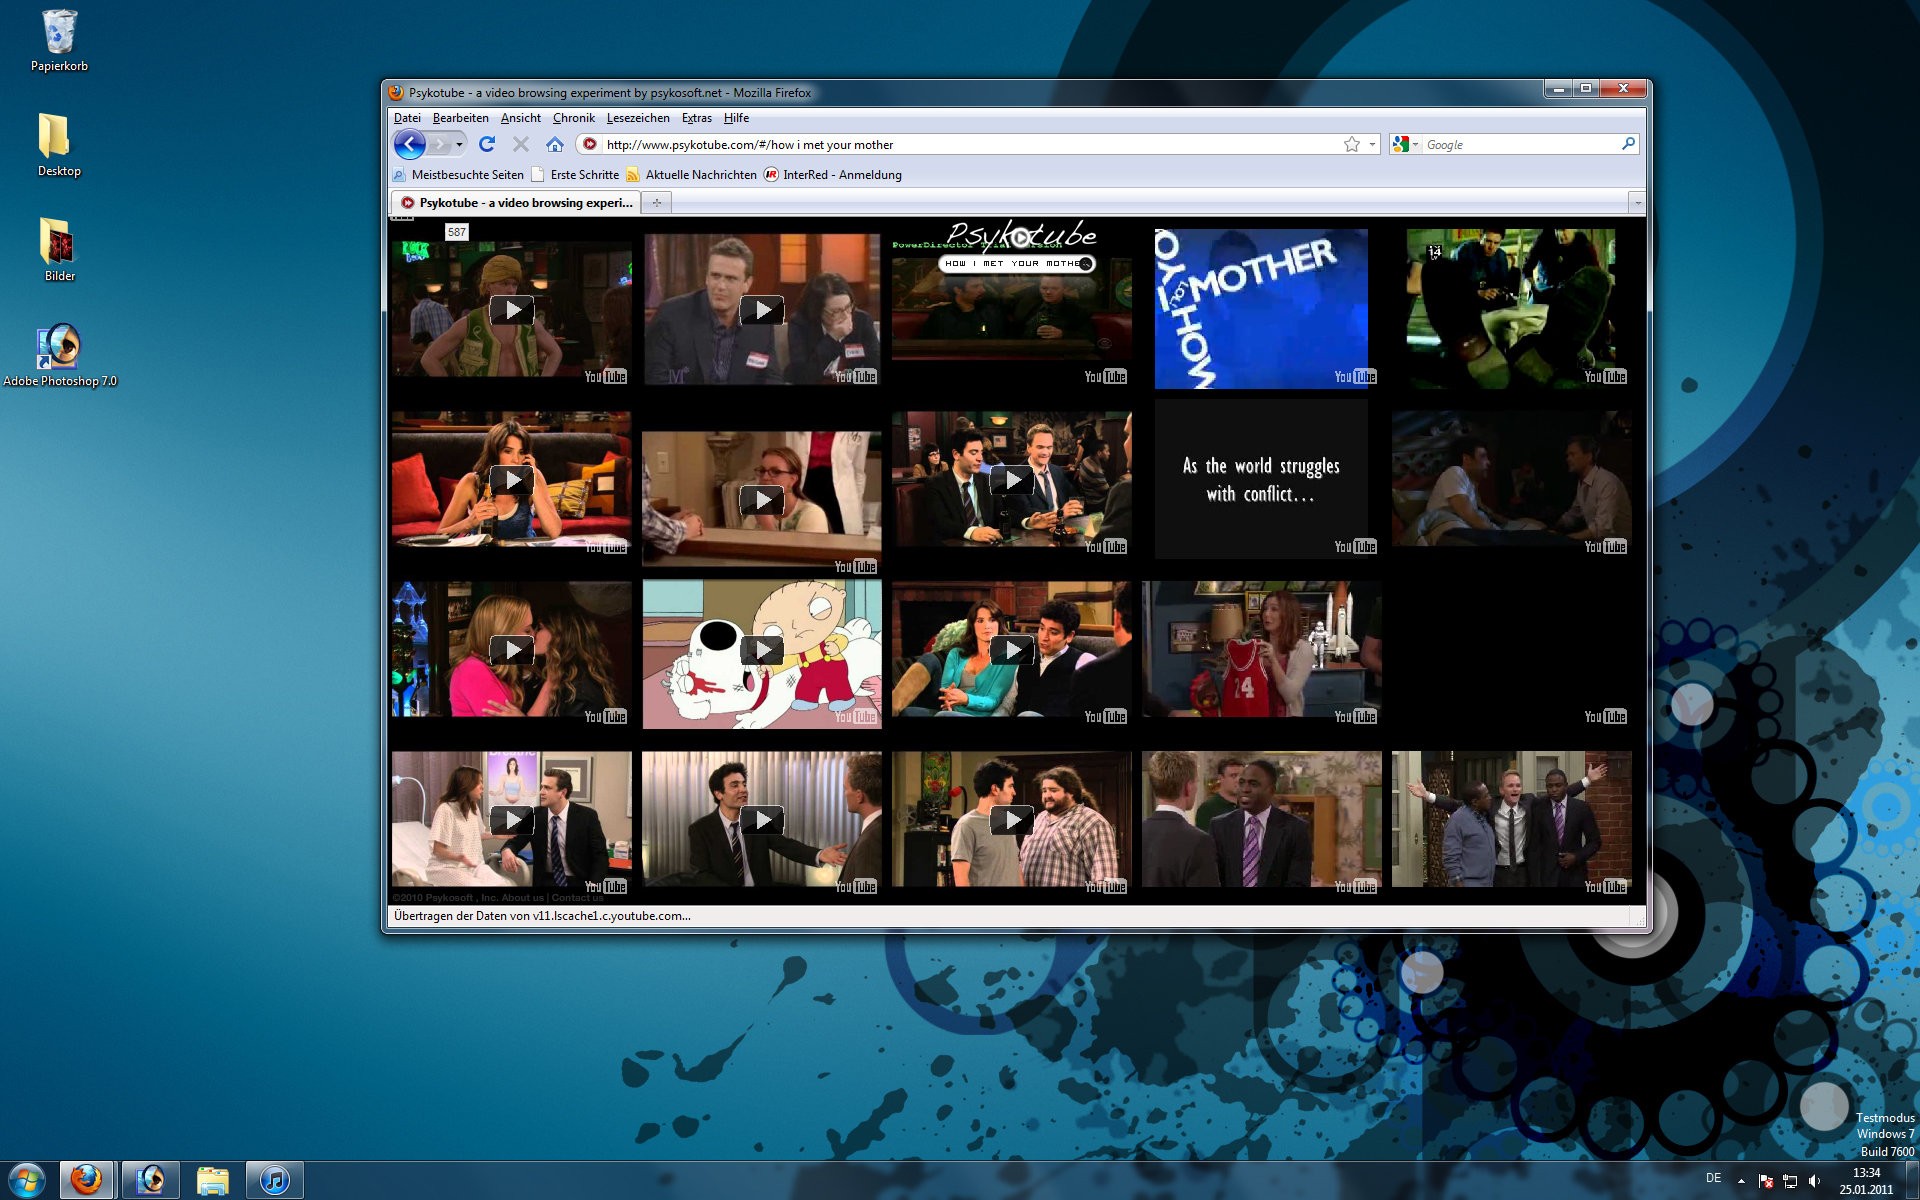Viewport: 1920px width, 1200px height.
Task: Play the video of woman in hospital gown
Action: (x=512, y=820)
